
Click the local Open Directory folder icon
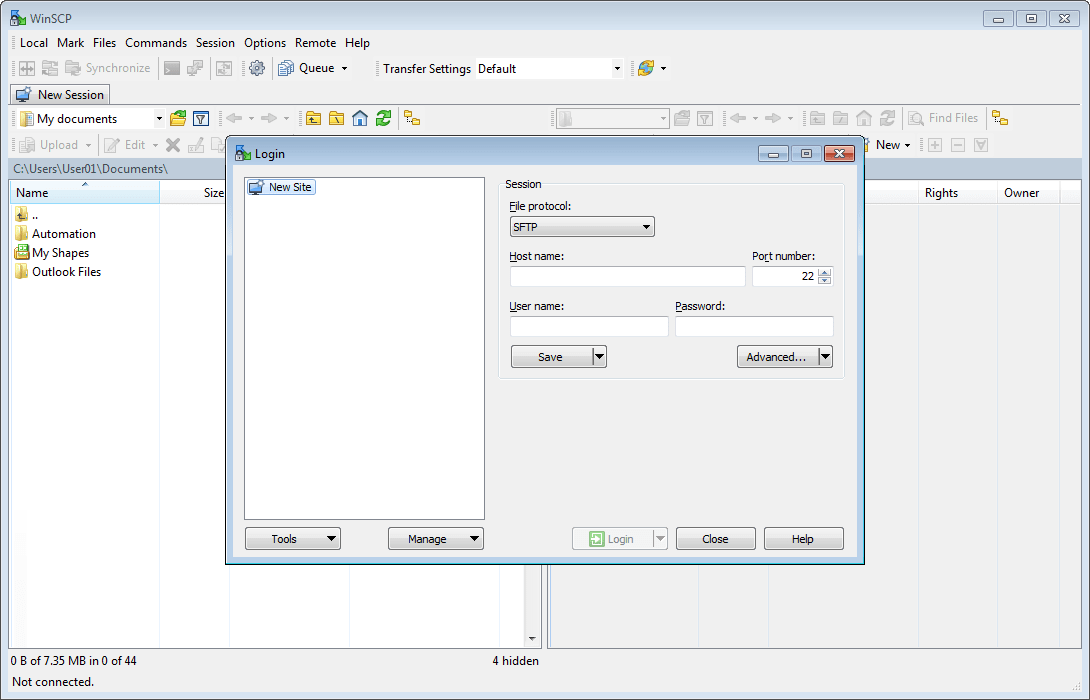point(178,118)
